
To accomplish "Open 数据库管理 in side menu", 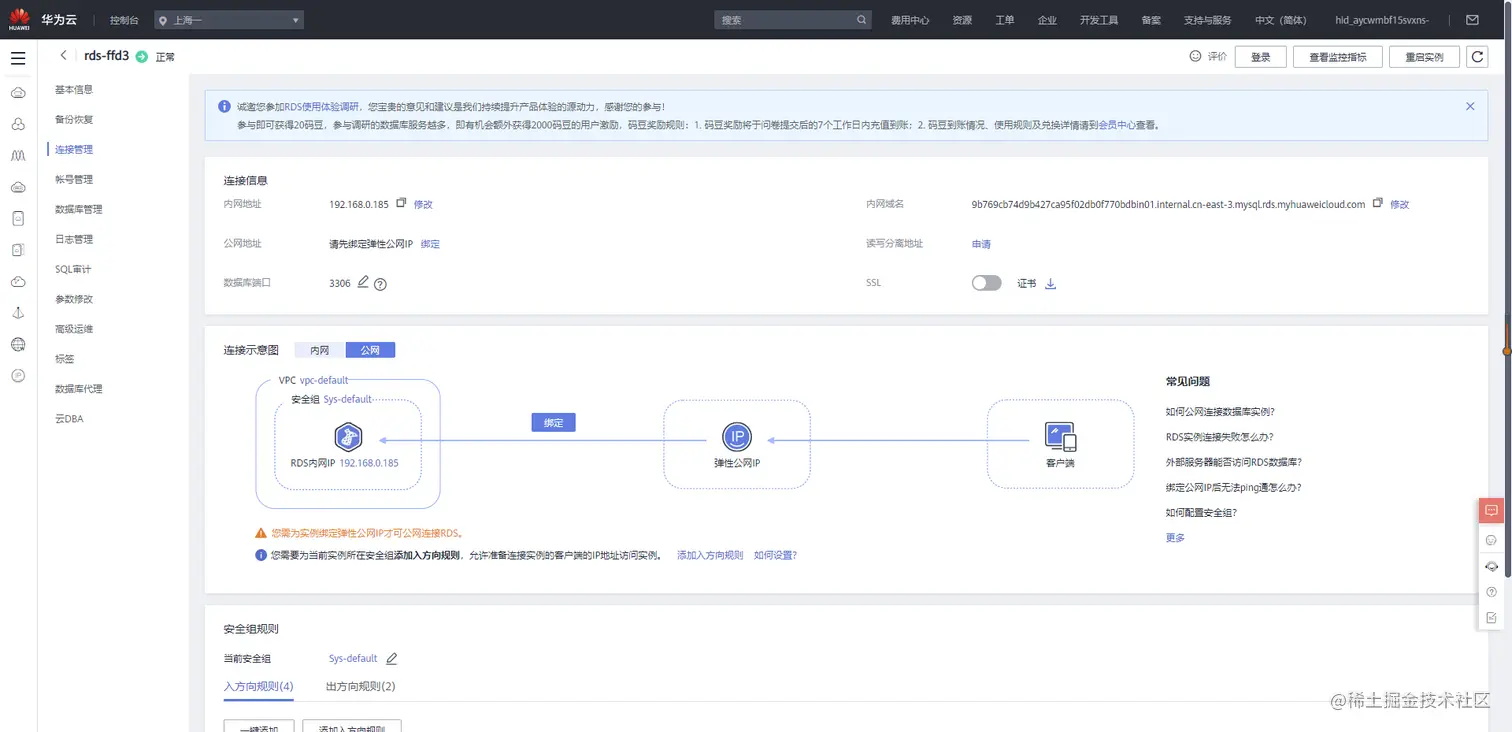I will coord(79,209).
